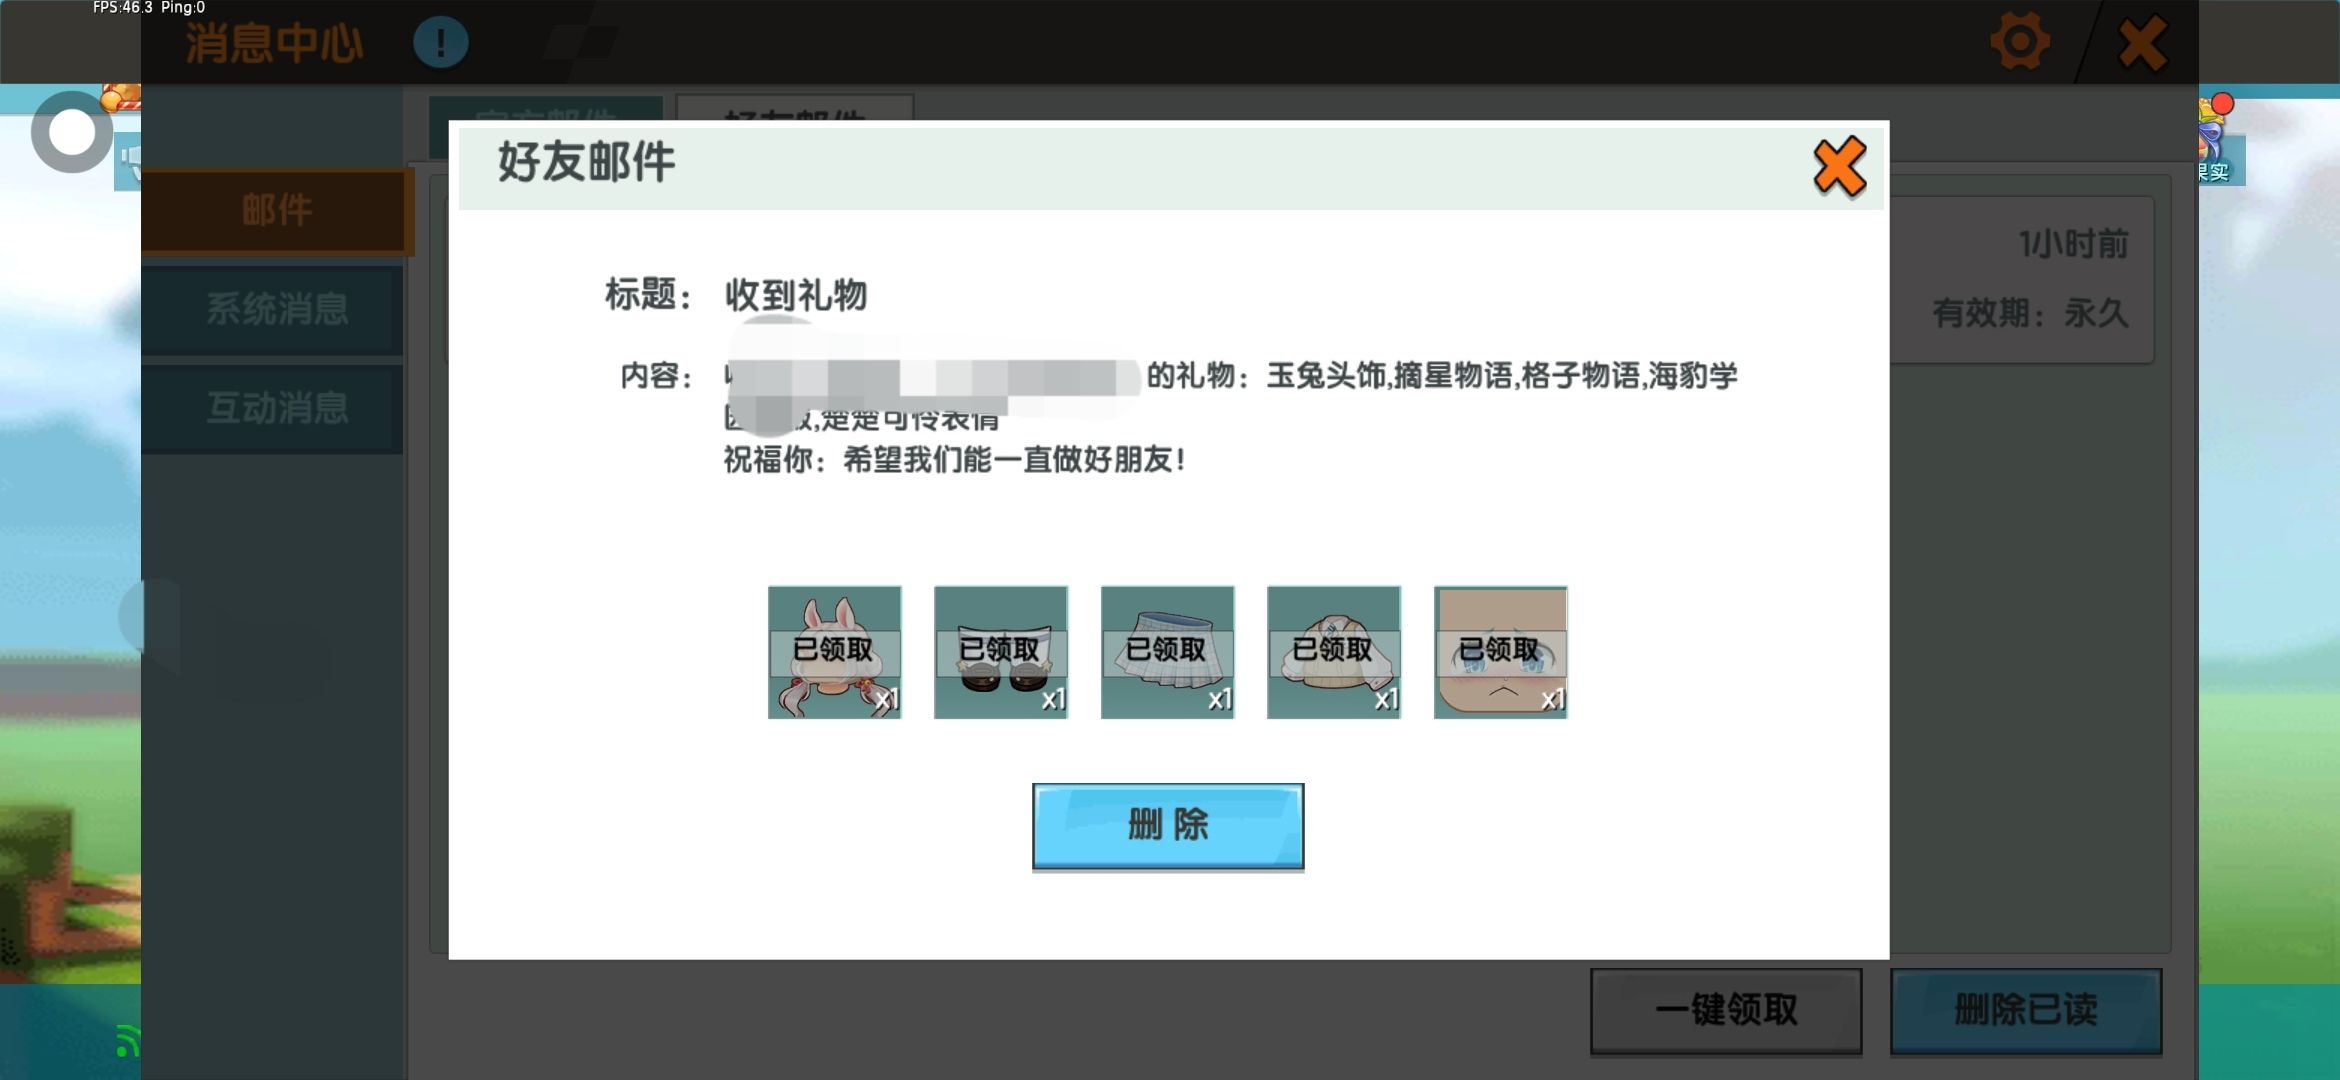The height and width of the screenshot is (1080, 2340).
Task: Click the pitiful face expression gift icon
Action: (x=1500, y=652)
